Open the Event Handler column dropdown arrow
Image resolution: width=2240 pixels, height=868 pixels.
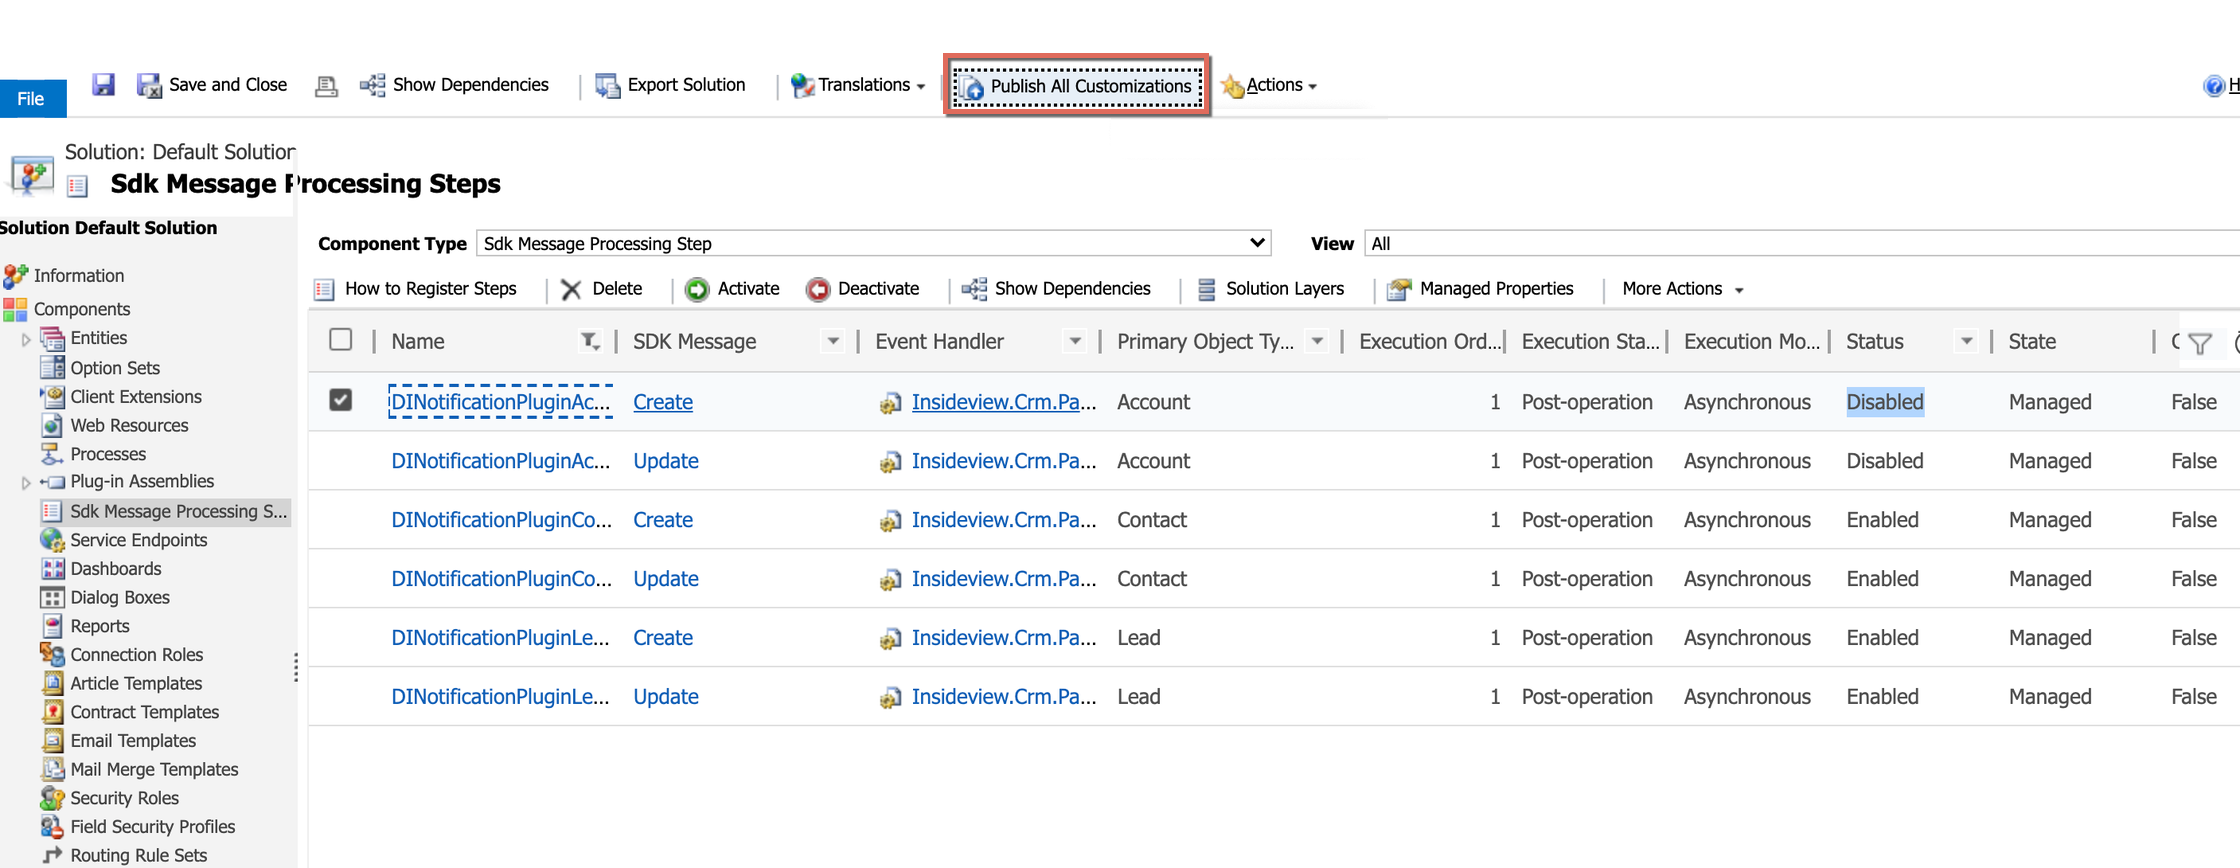point(1074,342)
